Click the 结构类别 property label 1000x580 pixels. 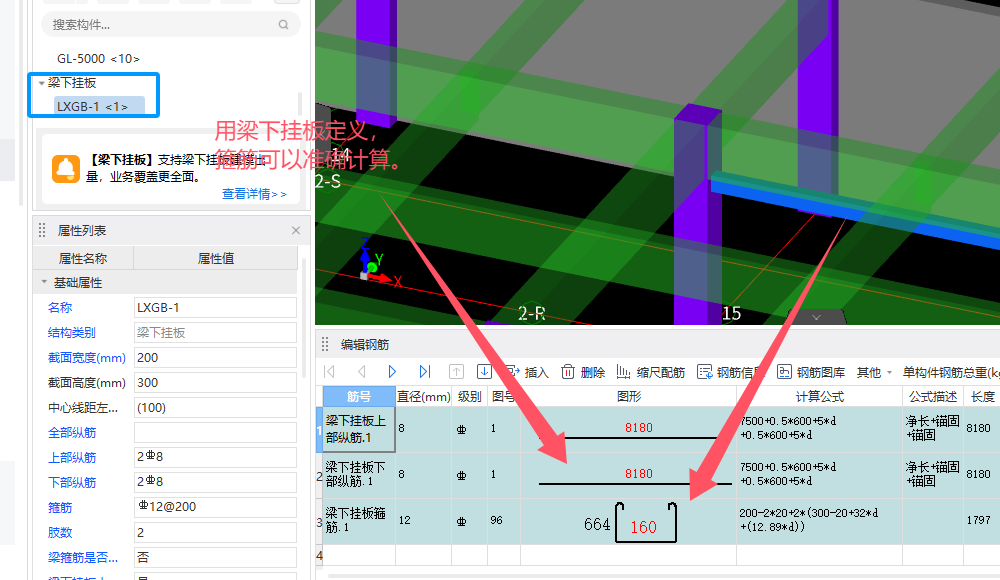(71, 332)
